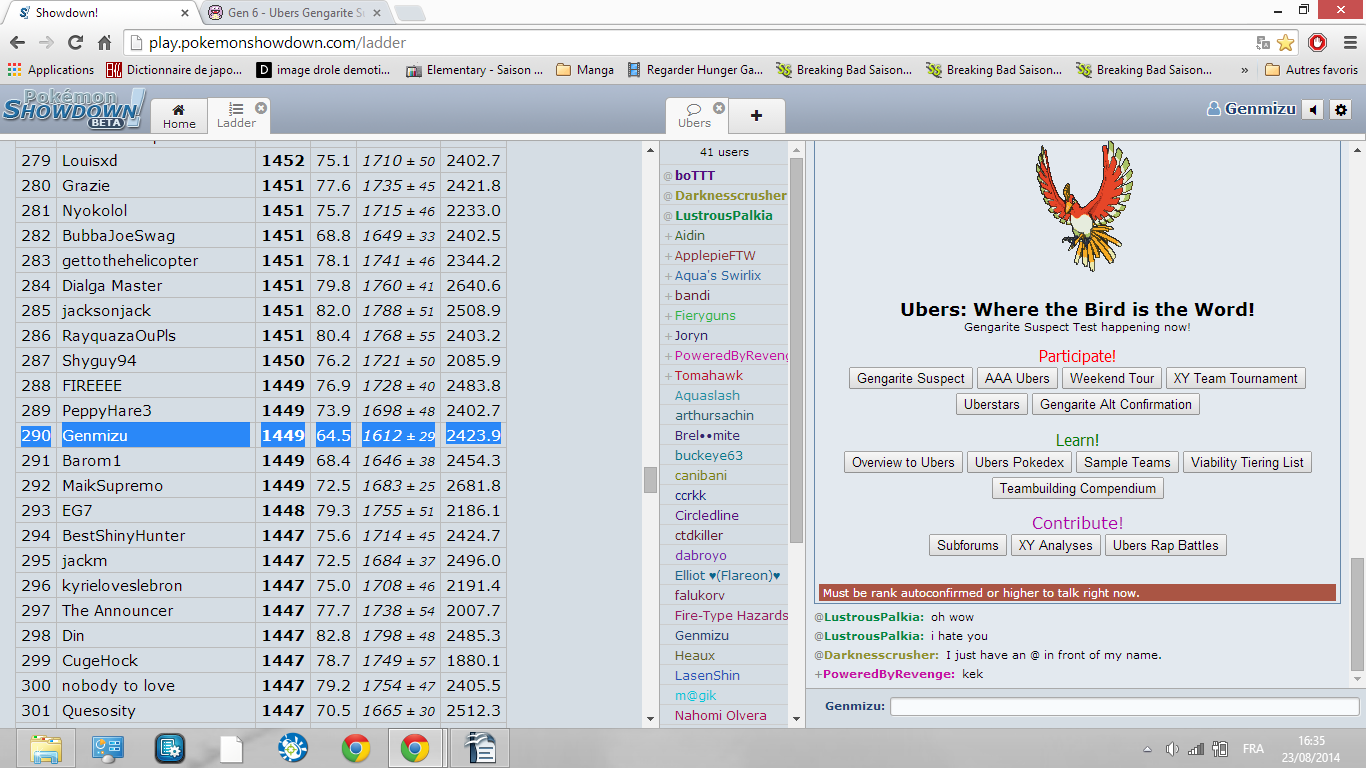Viewport: 1366px width, 768px height.
Task: Close the Ubers room tab
Action: [x=719, y=107]
